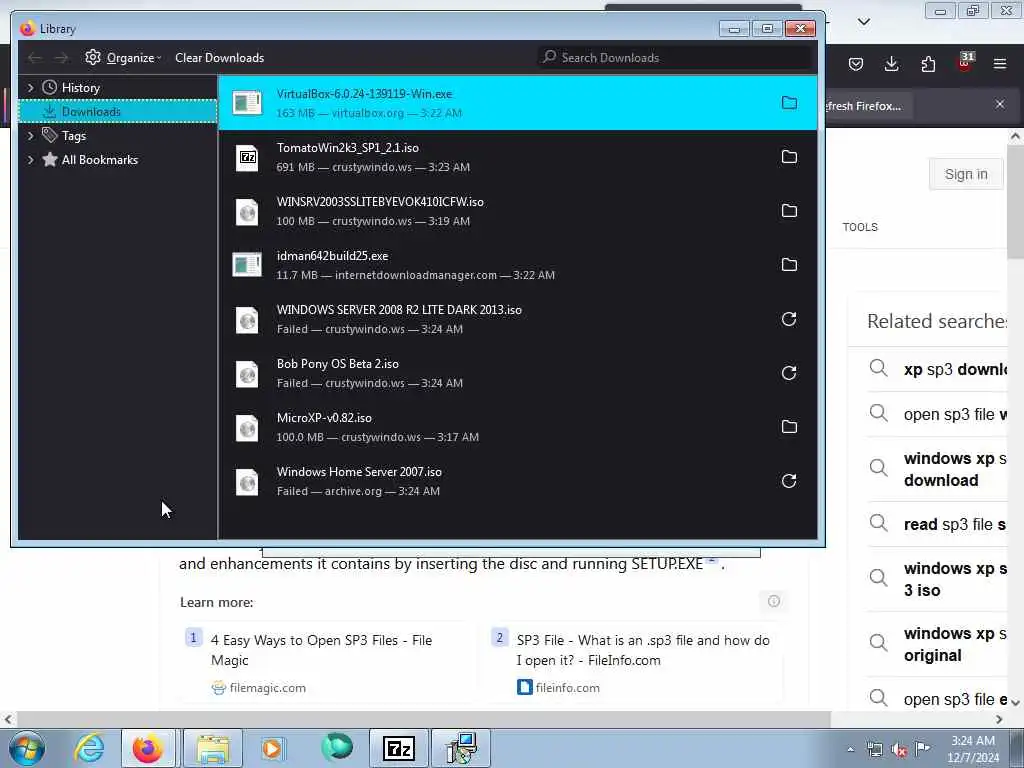
Task: Click the 7z icon of TomatoWin2k3 iso
Action: (247, 157)
